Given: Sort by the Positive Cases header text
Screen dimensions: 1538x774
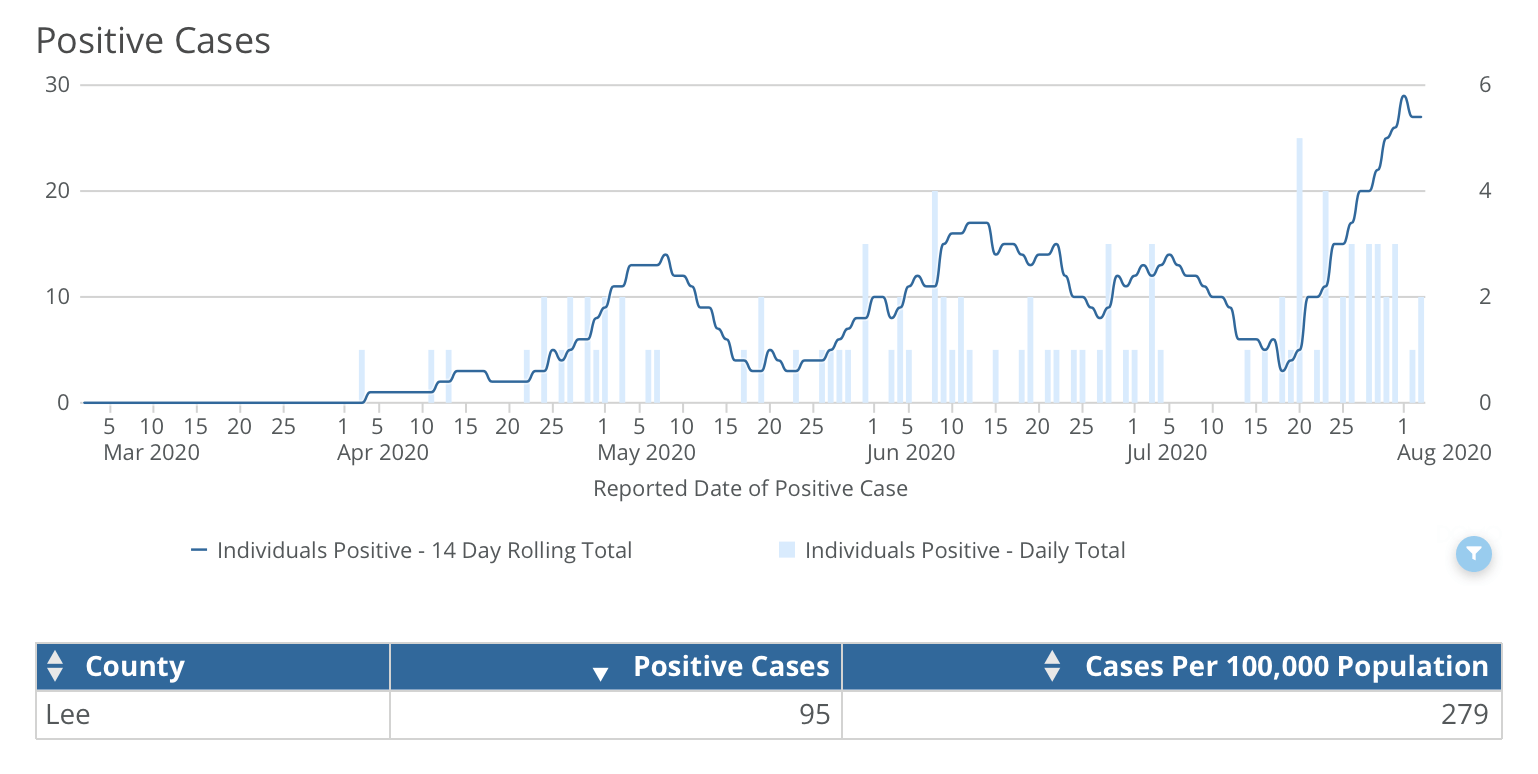Looking at the screenshot, I should (731, 667).
